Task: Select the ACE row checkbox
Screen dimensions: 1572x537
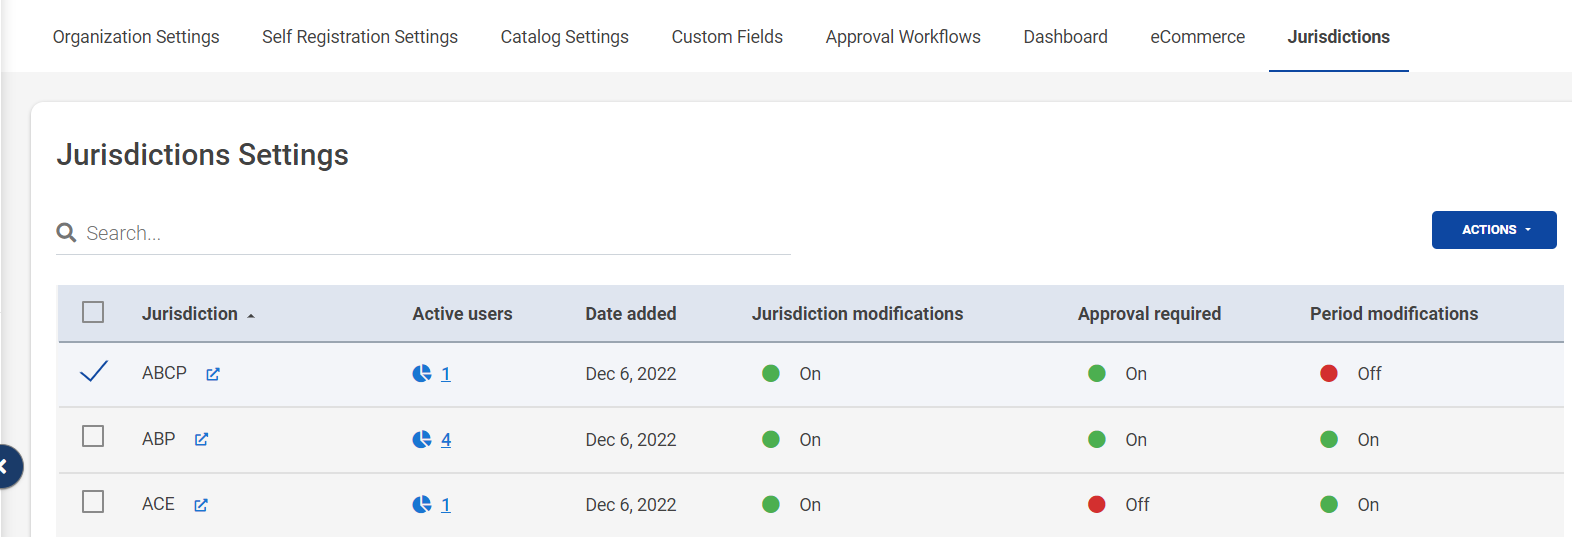Action: [x=93, y=502]
